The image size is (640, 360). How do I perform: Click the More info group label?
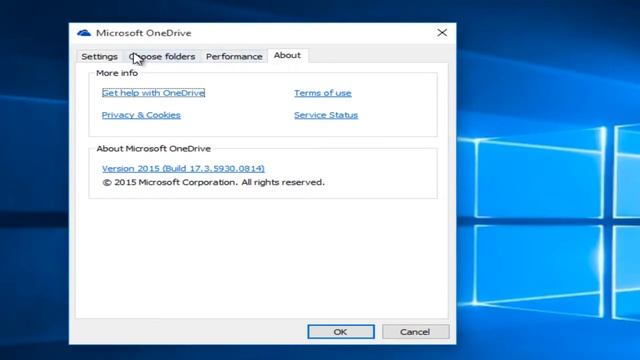tap(117, 73)
